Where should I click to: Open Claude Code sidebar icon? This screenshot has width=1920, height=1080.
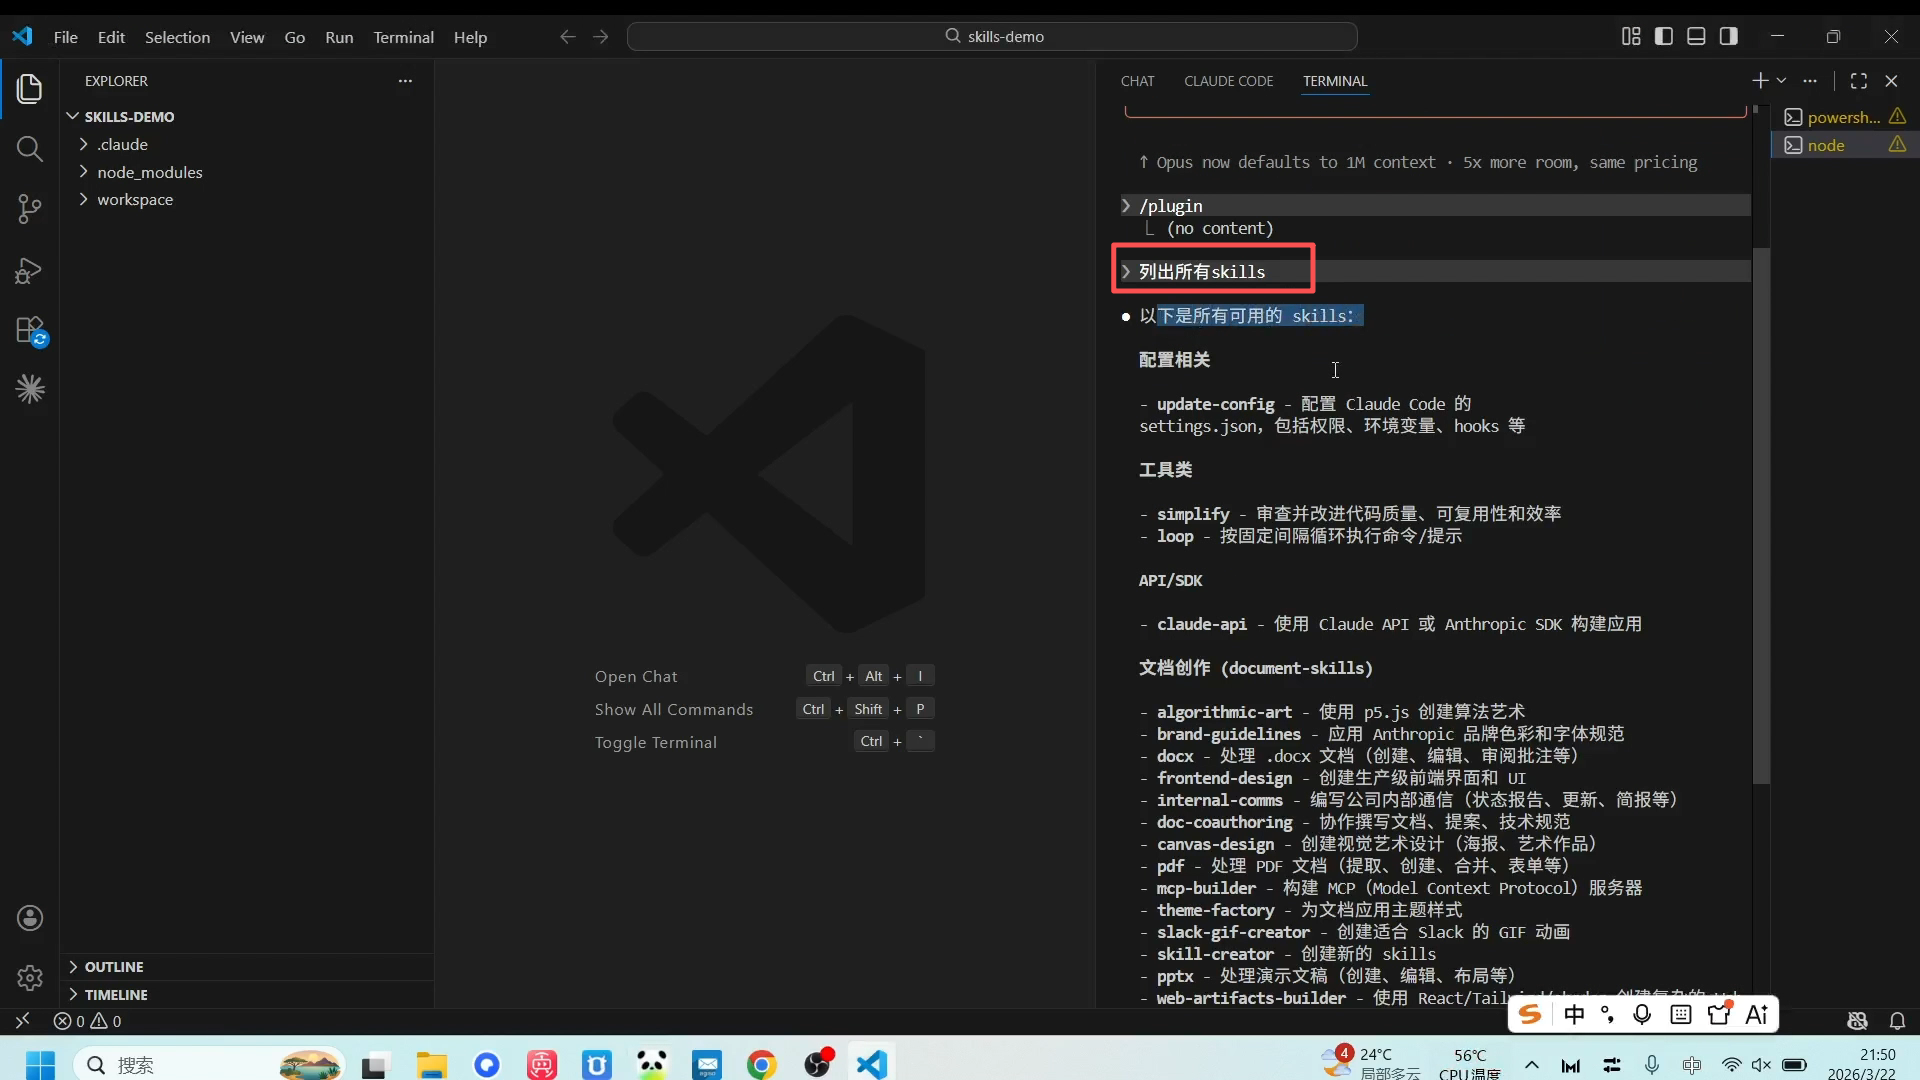pos(30,389)
